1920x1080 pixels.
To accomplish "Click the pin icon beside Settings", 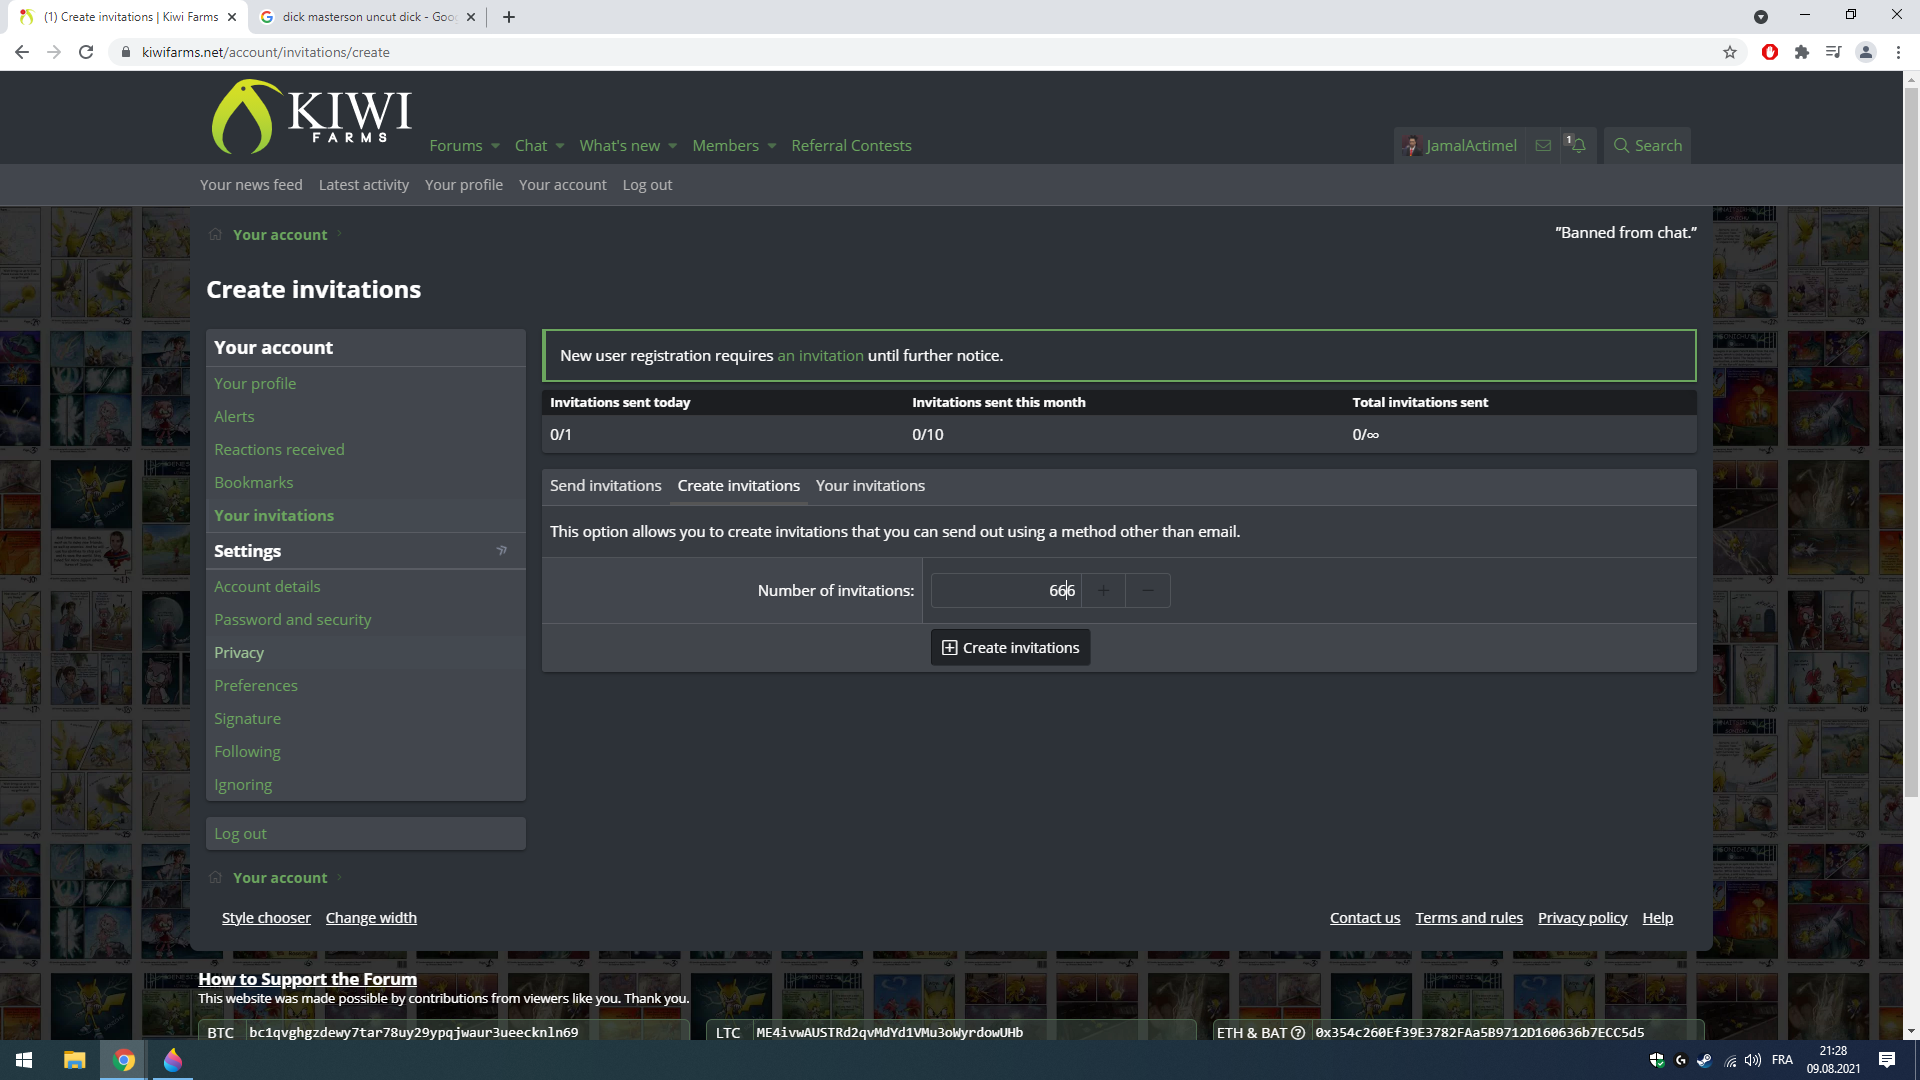I will point(502,551).
